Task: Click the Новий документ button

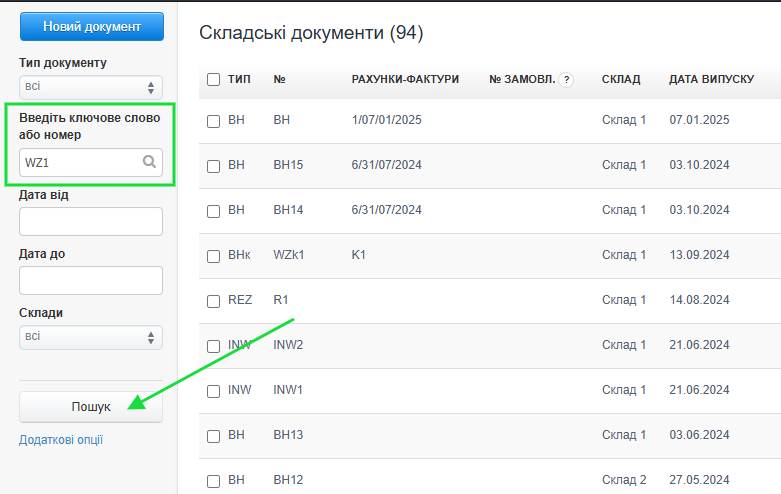Action: [91, 26]
